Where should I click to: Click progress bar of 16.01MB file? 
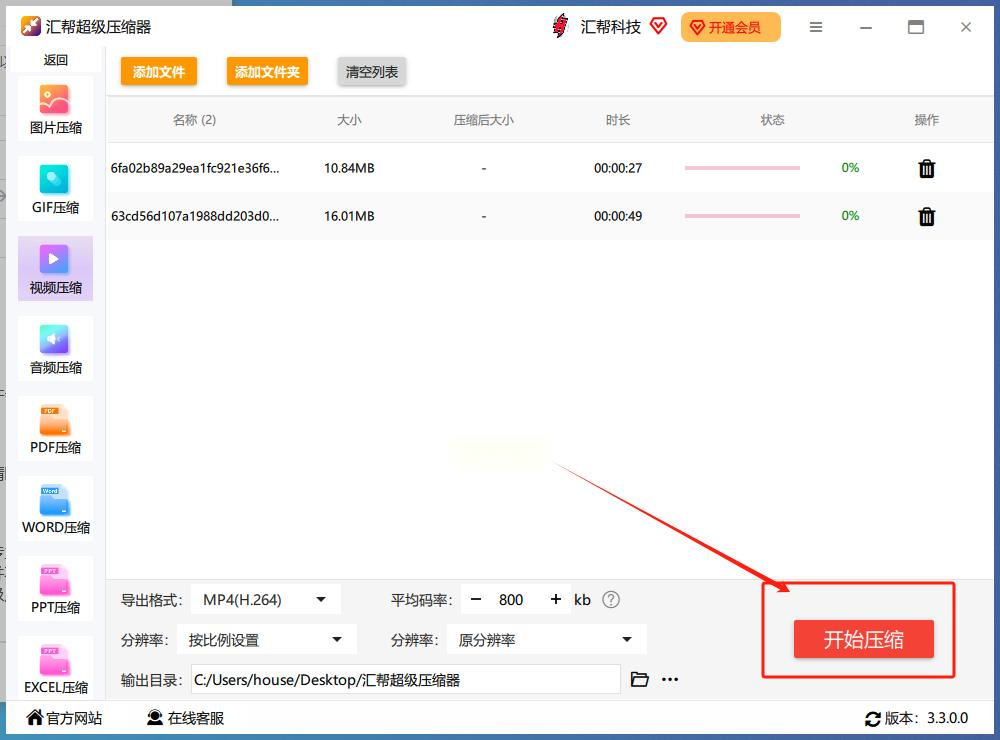(742, 216)
